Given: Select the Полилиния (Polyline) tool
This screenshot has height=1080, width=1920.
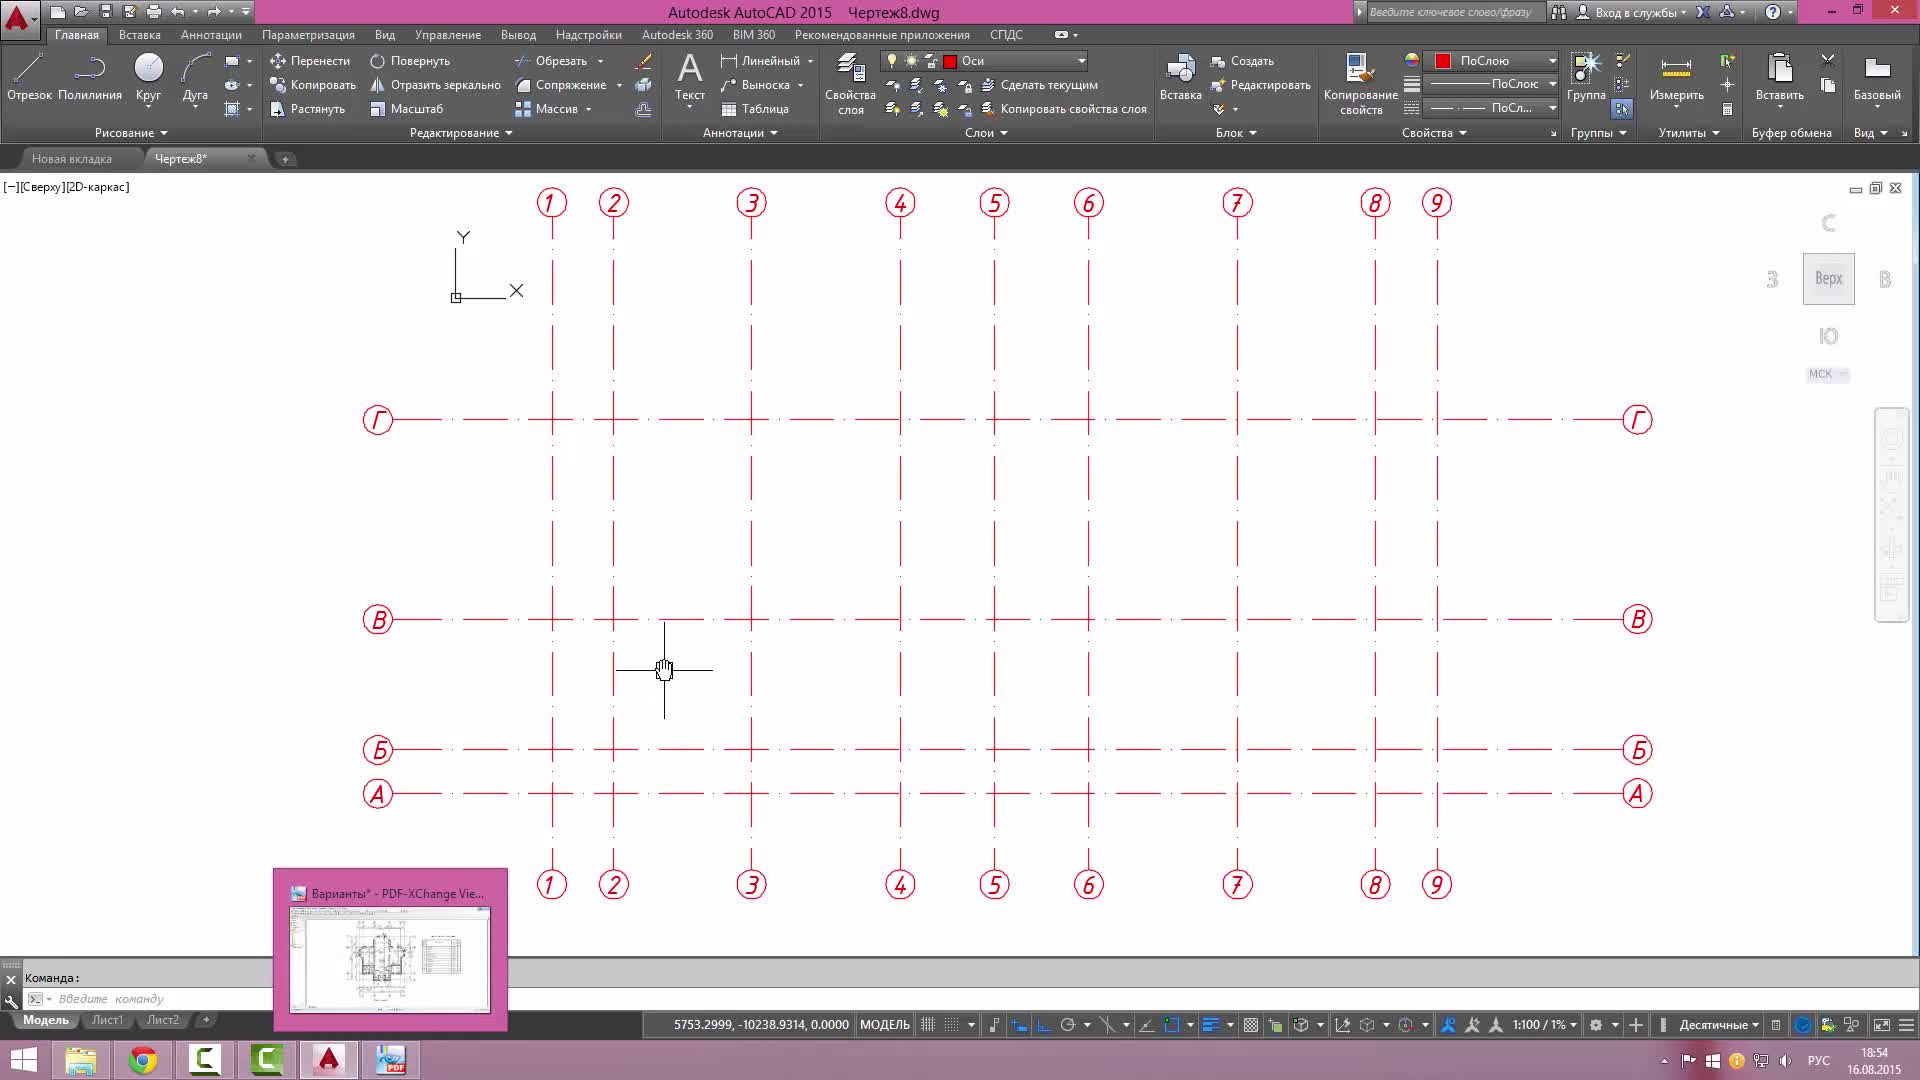Looking at the screenshot, I should (90, 78).
